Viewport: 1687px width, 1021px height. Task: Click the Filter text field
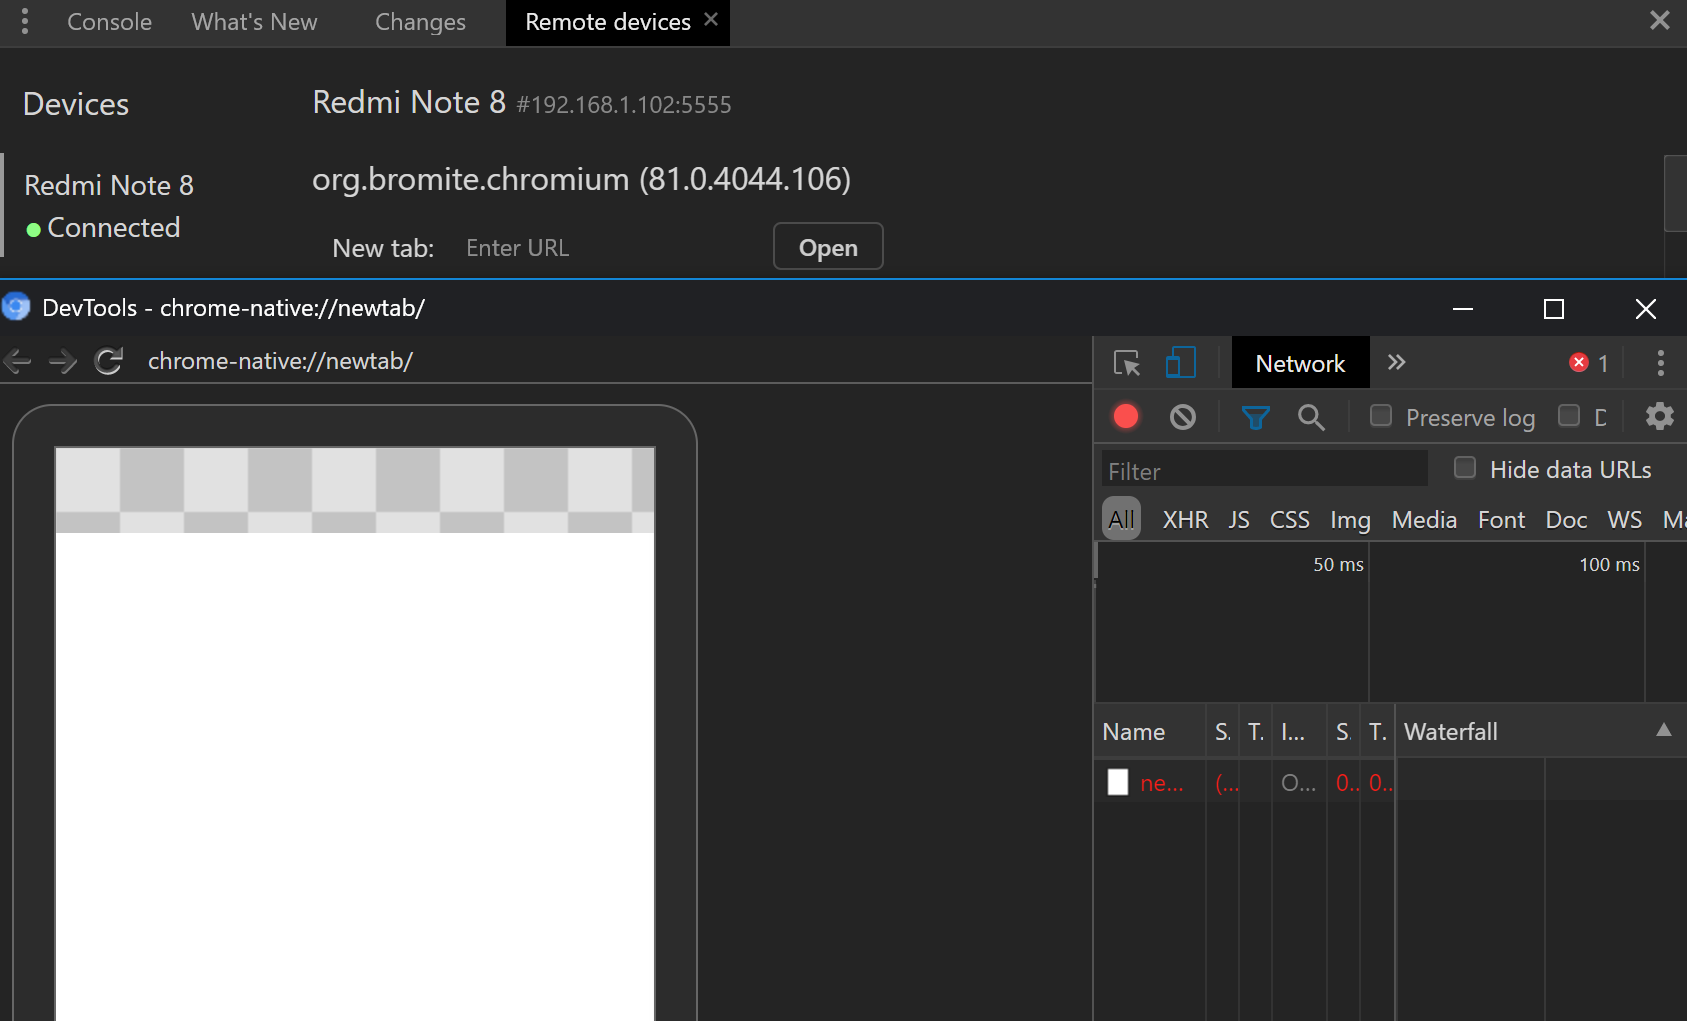(x=1265, y=470)
